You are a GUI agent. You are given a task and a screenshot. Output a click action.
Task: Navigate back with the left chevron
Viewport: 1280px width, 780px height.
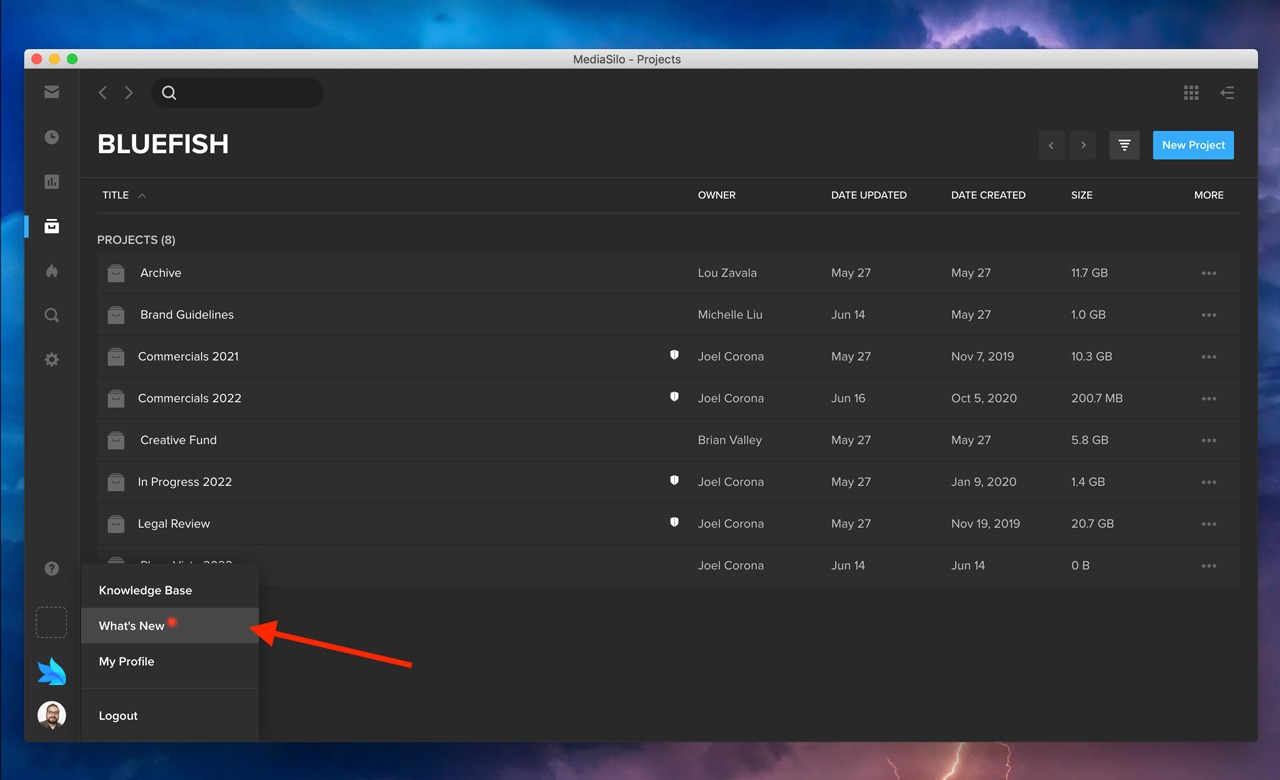click(102, 93)
